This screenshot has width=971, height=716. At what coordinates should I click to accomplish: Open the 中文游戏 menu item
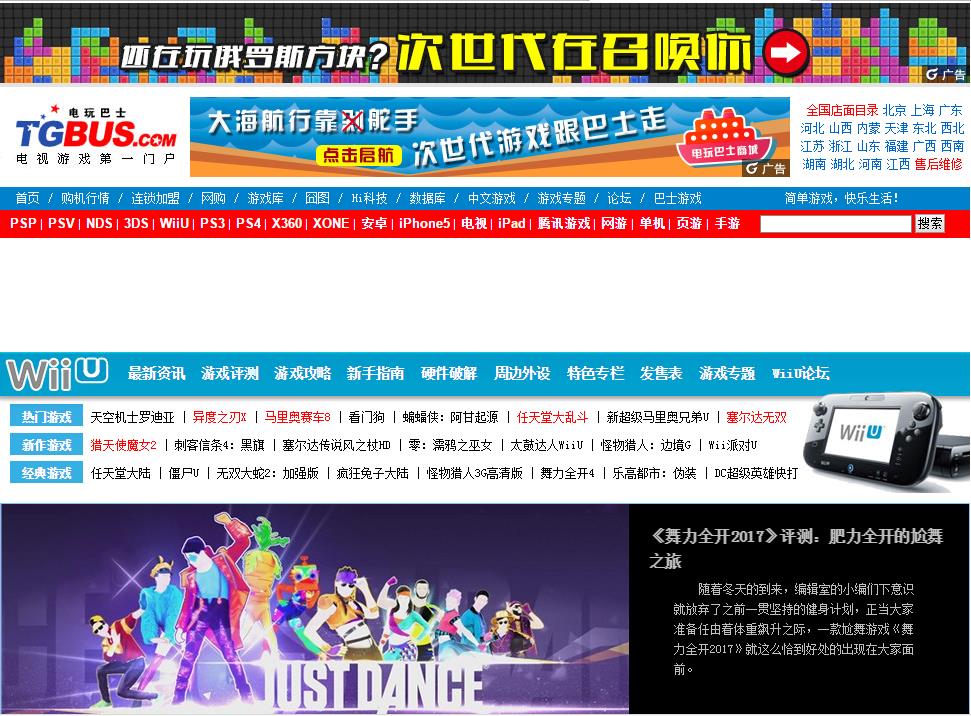click(x=492, y=198)
